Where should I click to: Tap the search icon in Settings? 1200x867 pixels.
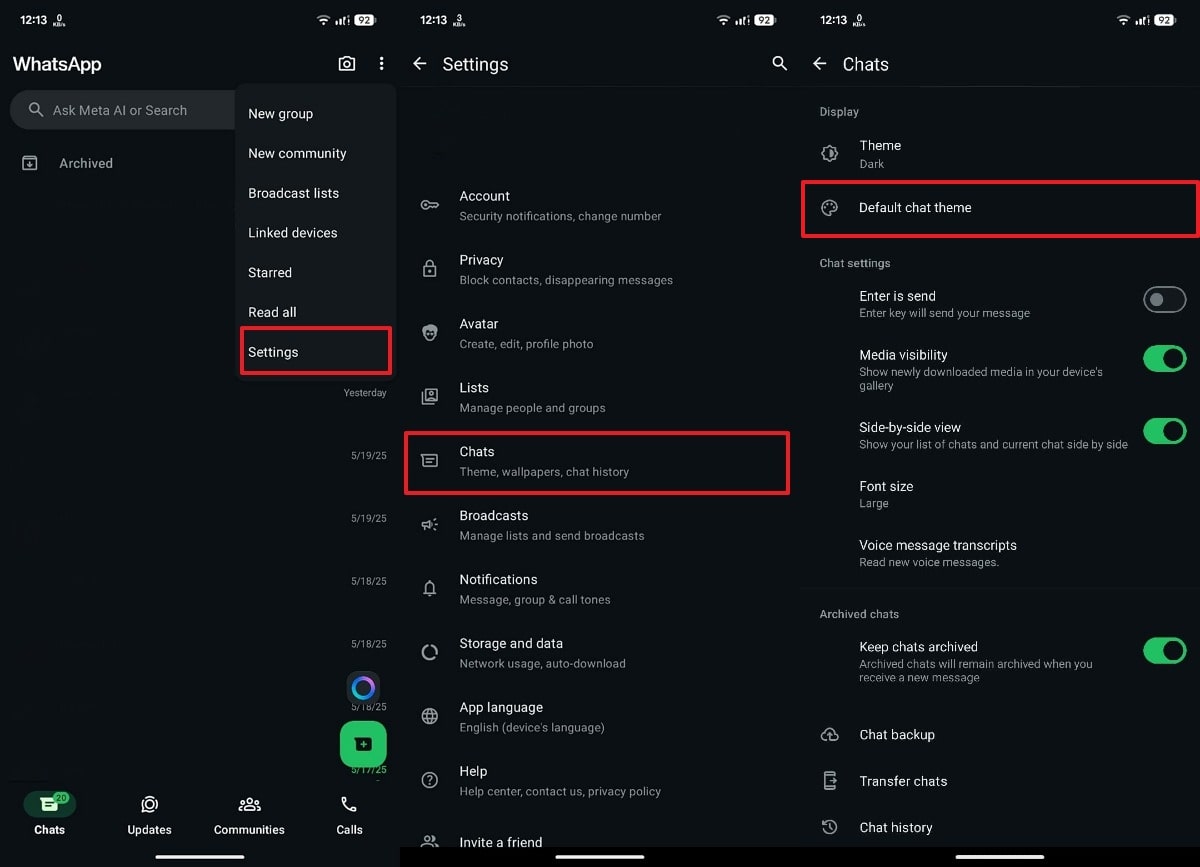(779, 63)
